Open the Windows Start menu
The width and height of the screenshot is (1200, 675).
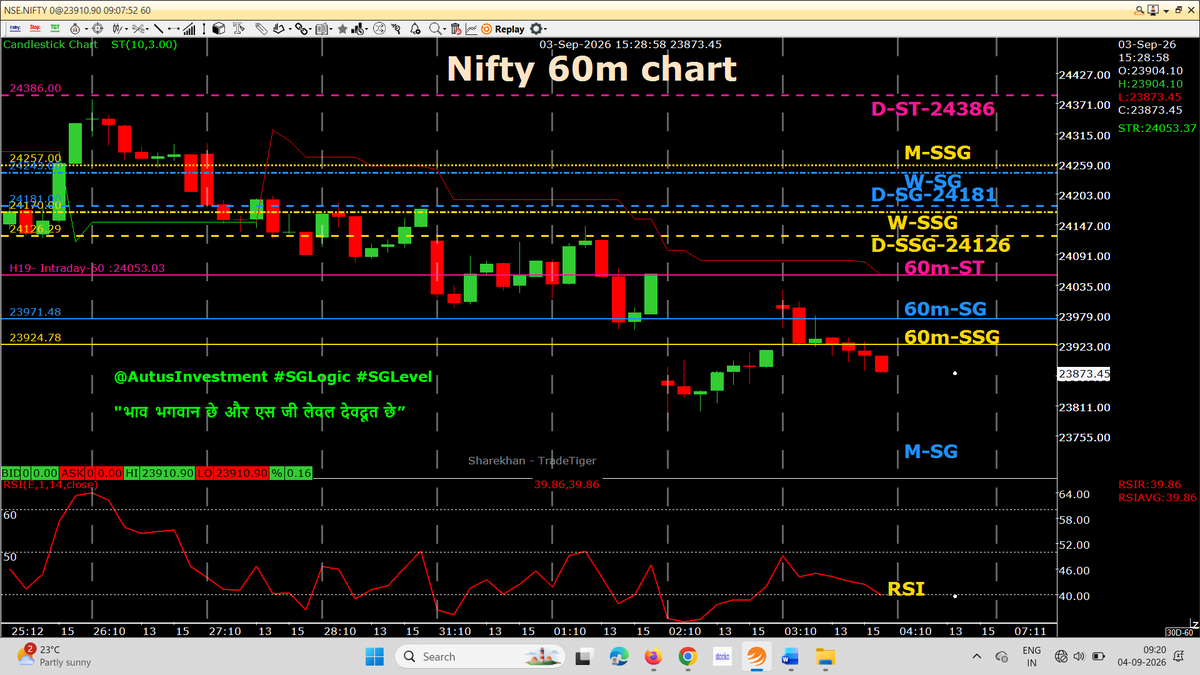[373, 657]
